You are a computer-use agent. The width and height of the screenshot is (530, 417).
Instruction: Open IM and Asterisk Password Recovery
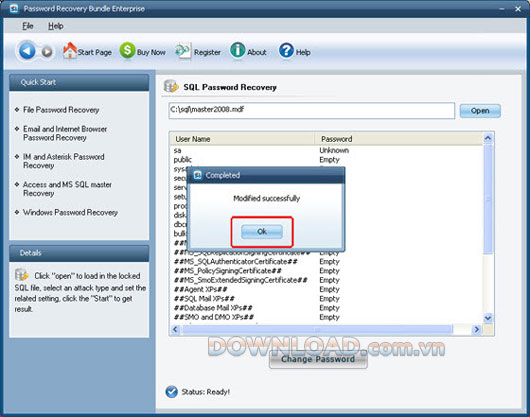pyautogui.click(x=64, y=161)
